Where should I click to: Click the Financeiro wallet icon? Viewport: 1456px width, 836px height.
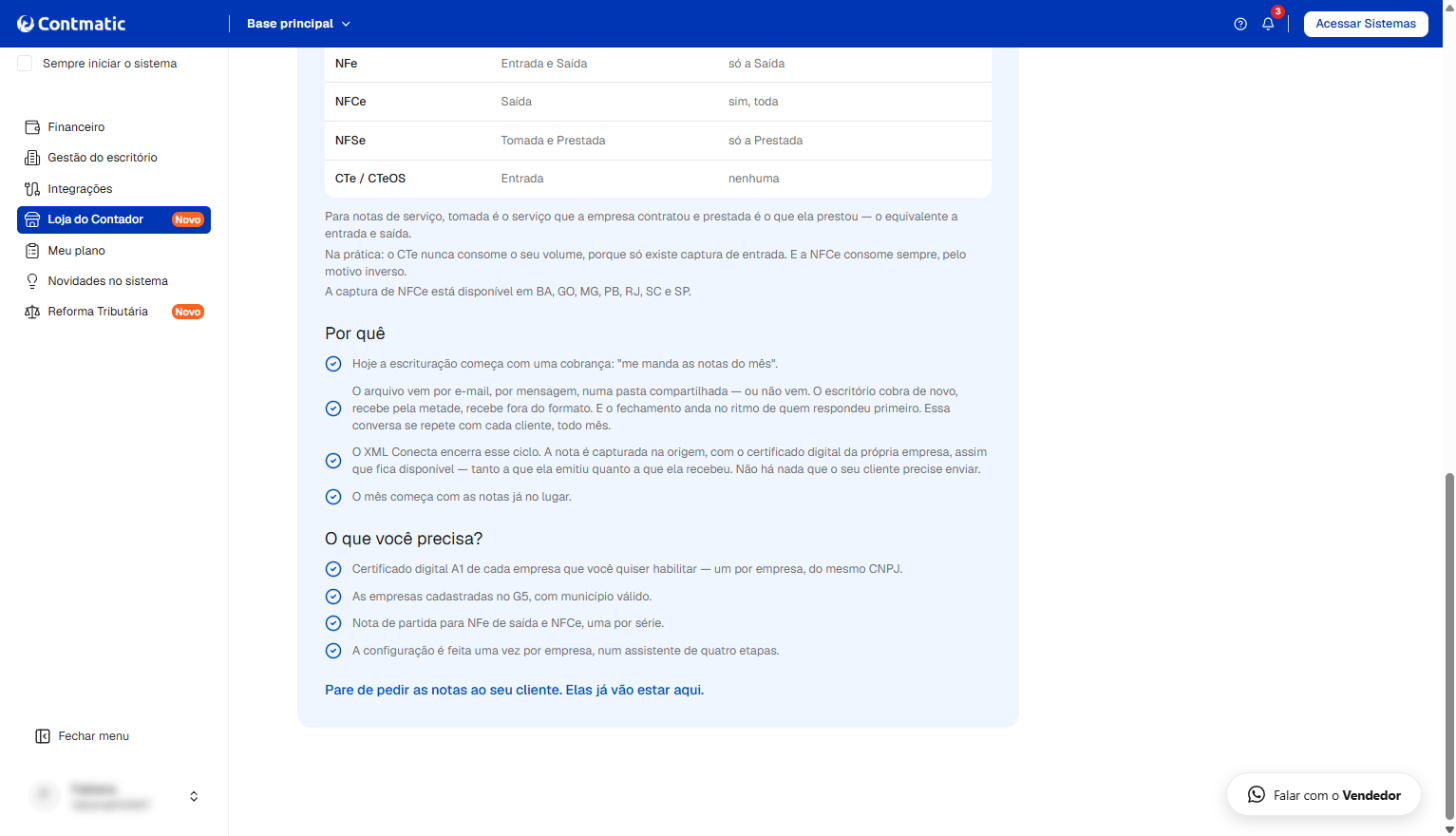[31, 127]
